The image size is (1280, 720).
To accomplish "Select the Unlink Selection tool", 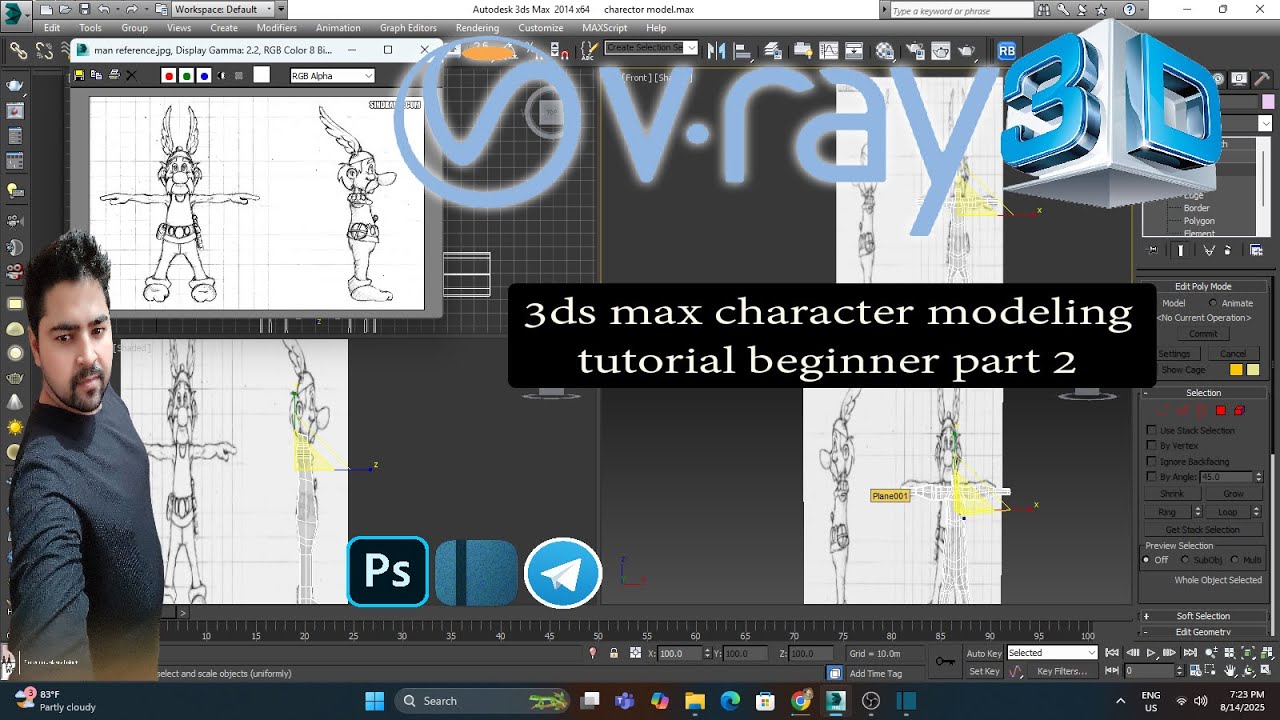I will (x=44, y=49).
